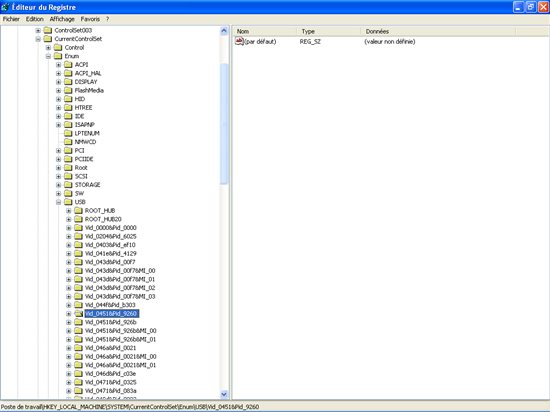
Task: Expand the ACPI_HAL key
Action: tap(59, 73)
